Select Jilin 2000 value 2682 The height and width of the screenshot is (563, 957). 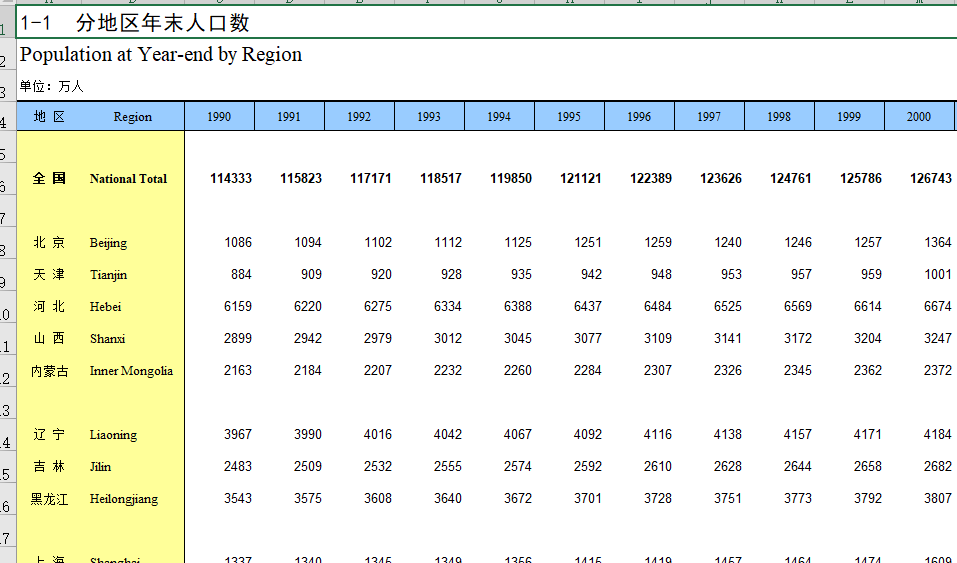937,466
